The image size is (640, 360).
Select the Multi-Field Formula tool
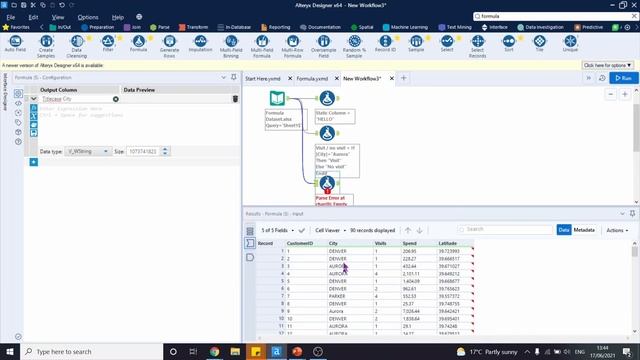click(262, 46)
